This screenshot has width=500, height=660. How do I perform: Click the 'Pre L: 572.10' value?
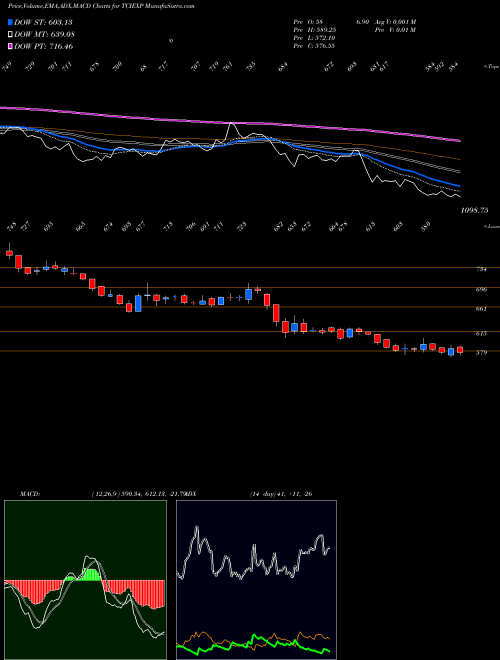[x=314, y=38]
